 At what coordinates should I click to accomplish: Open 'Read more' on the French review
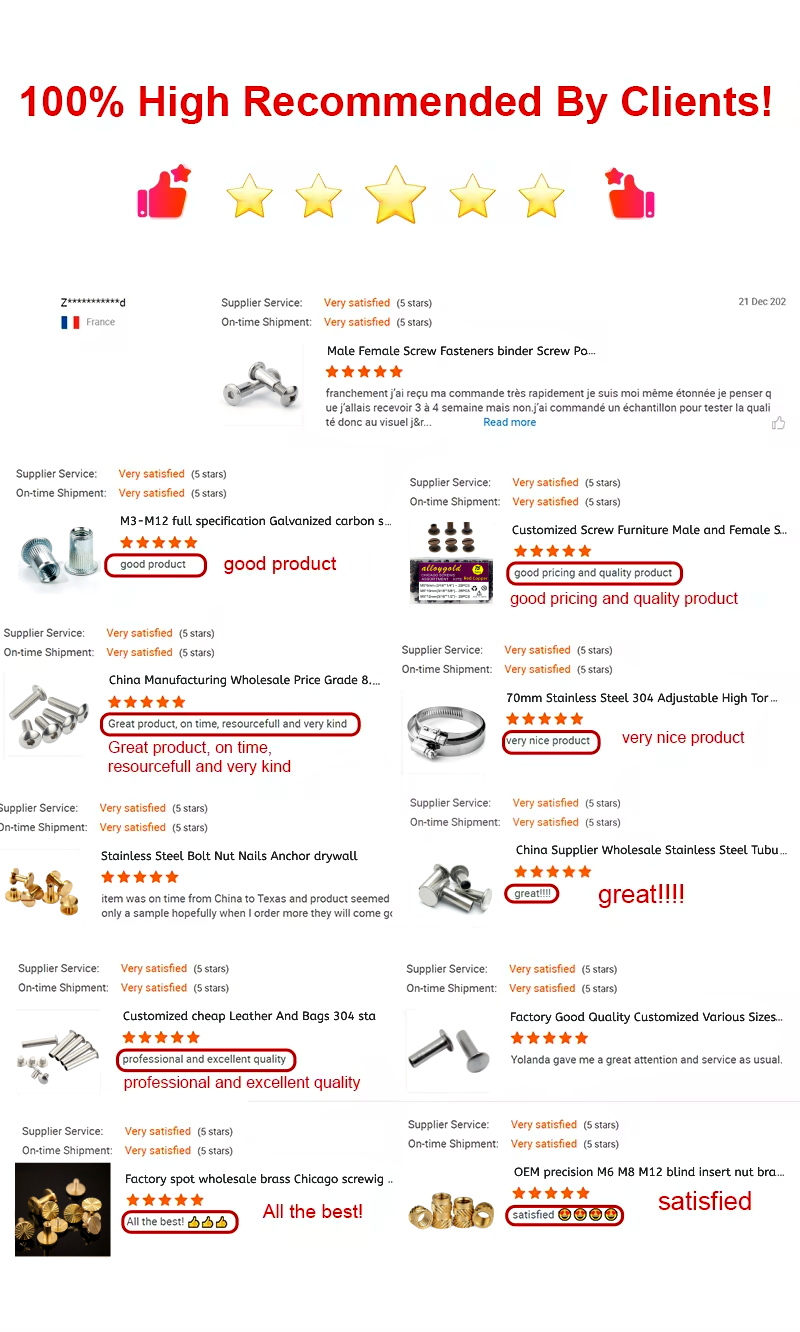[509, 423]
